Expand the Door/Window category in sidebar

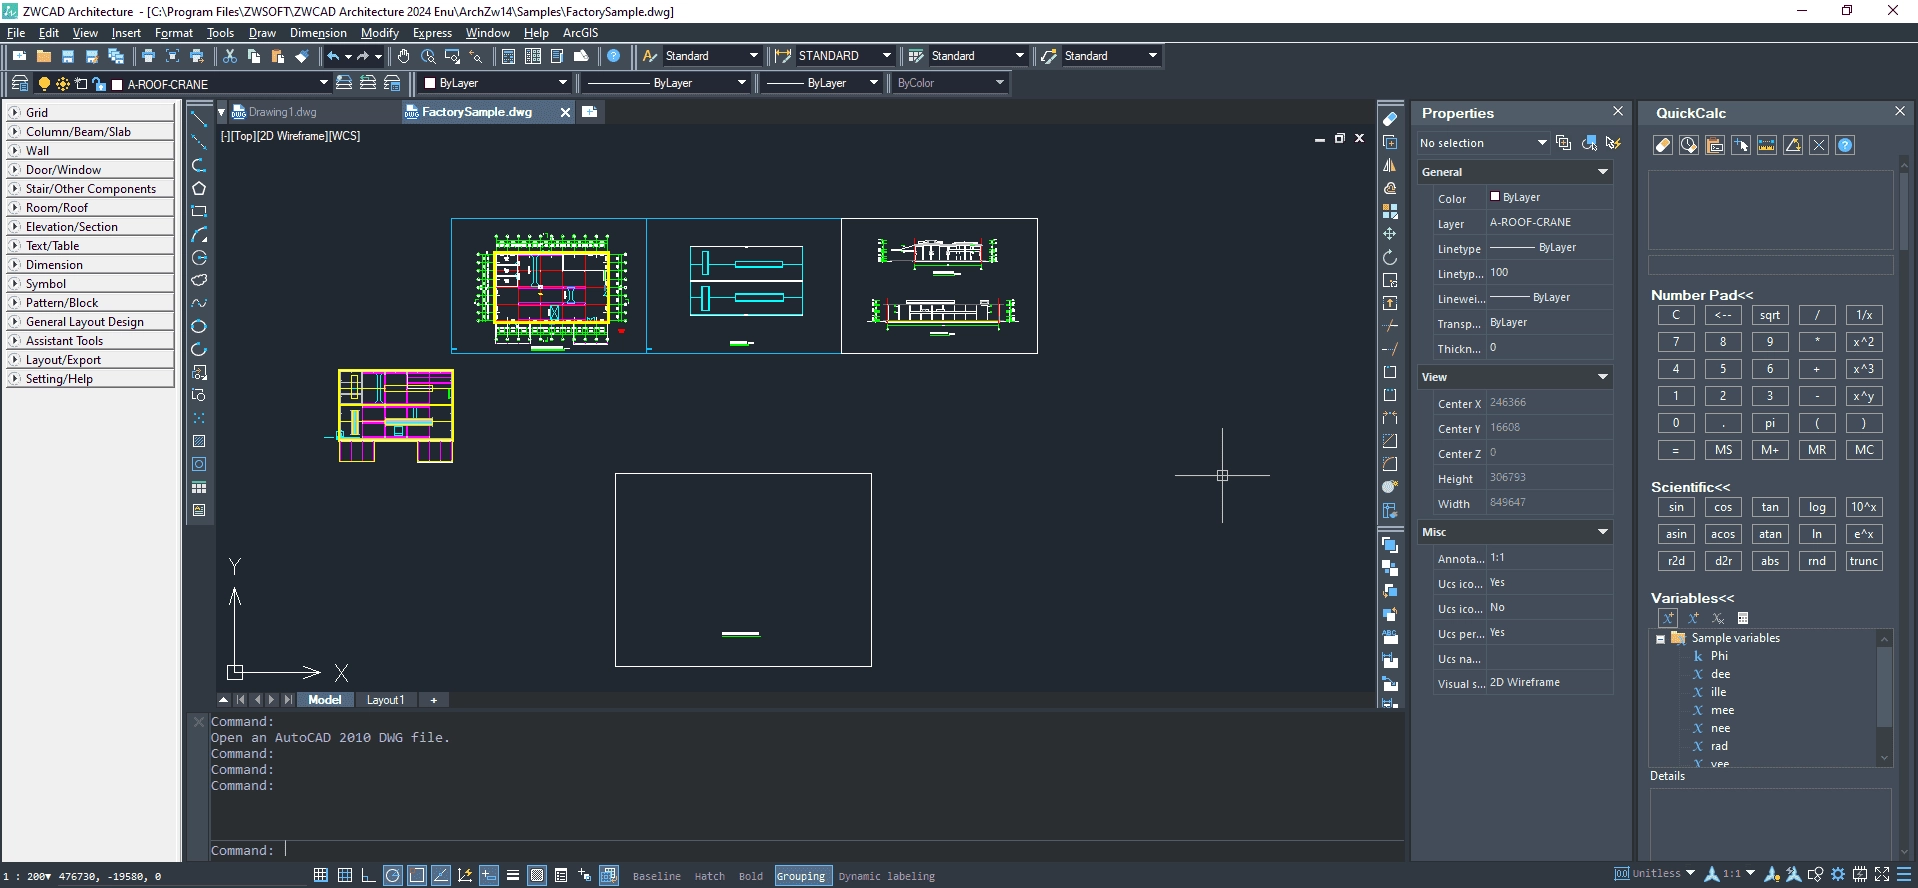point(15,169)
